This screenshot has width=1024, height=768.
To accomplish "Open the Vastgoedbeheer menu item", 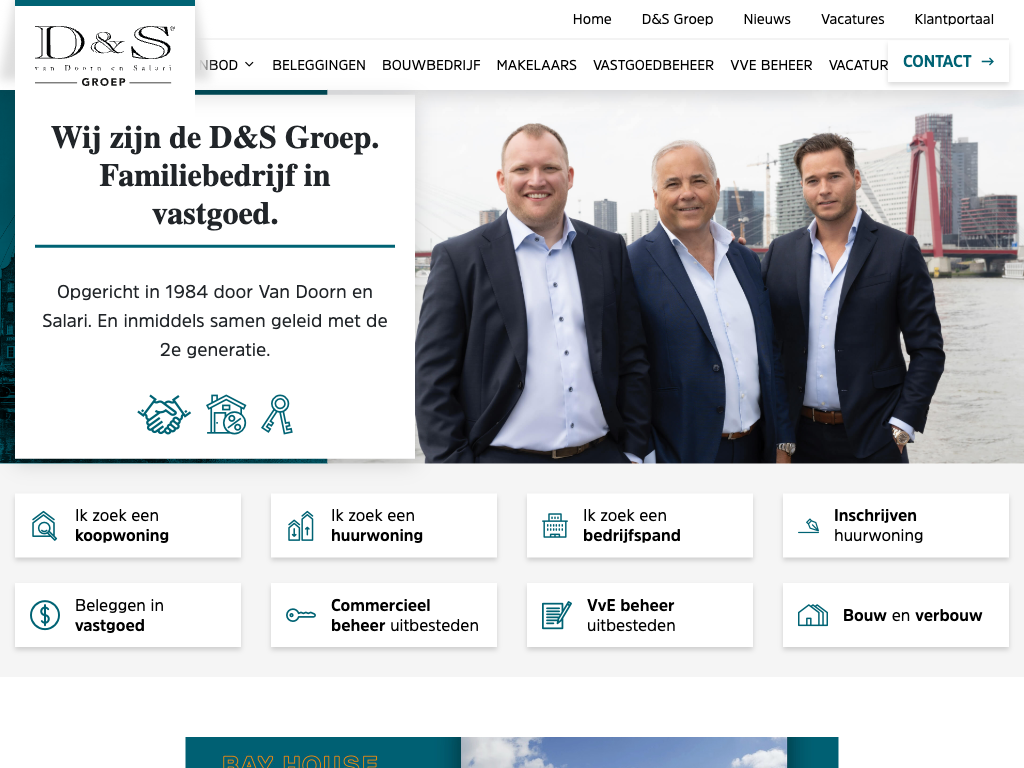I will [653, 65].
